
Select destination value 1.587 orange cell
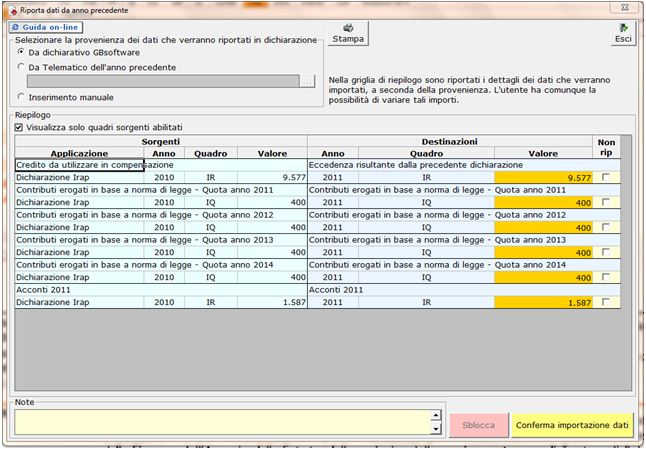point(543,302)
